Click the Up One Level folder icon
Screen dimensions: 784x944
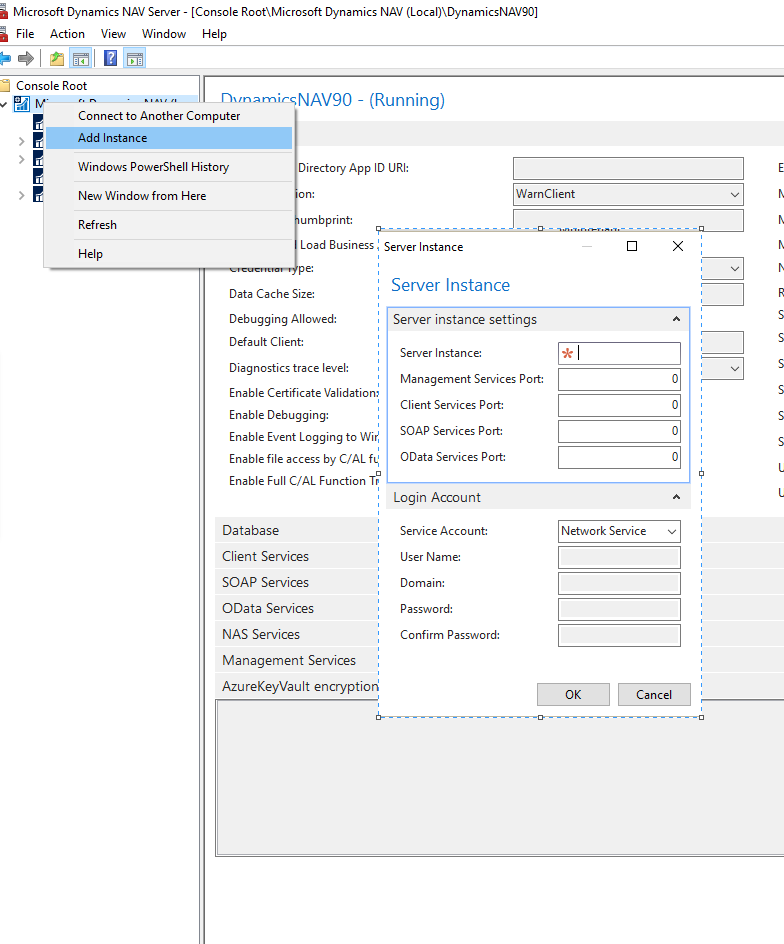click(57, 58)
